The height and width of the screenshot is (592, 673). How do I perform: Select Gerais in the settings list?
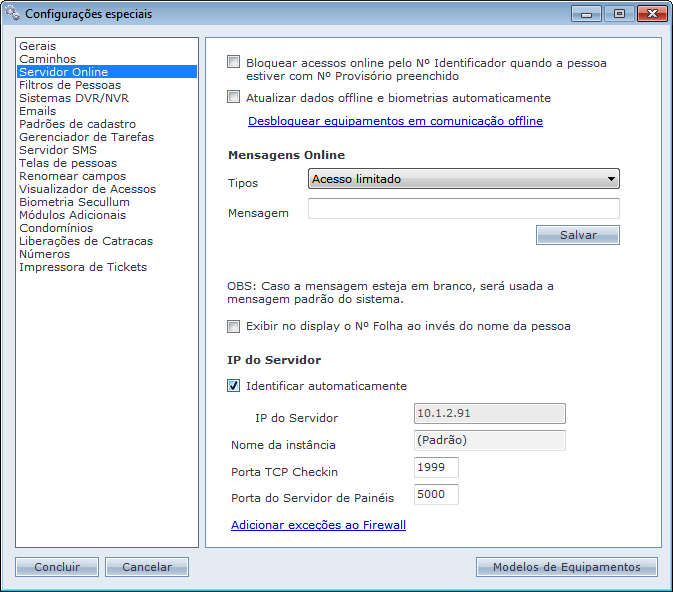click(x=38, y=46)
